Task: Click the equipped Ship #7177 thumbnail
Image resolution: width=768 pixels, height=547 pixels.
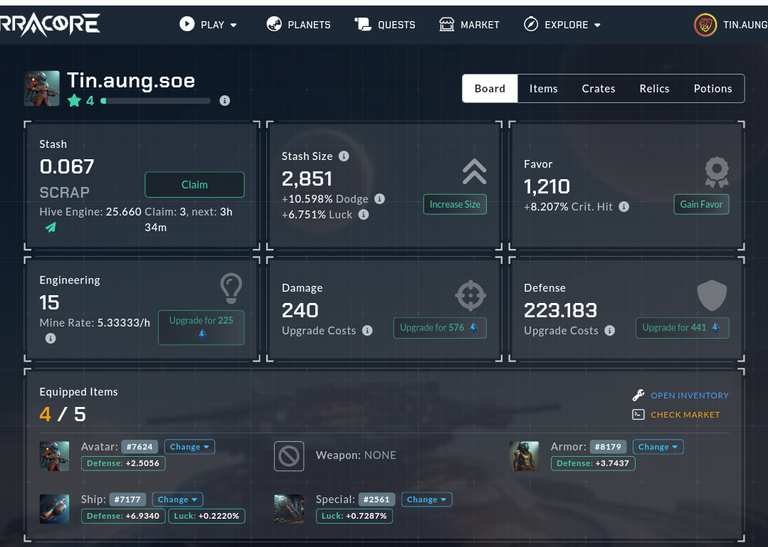Action: coord(54,509)
